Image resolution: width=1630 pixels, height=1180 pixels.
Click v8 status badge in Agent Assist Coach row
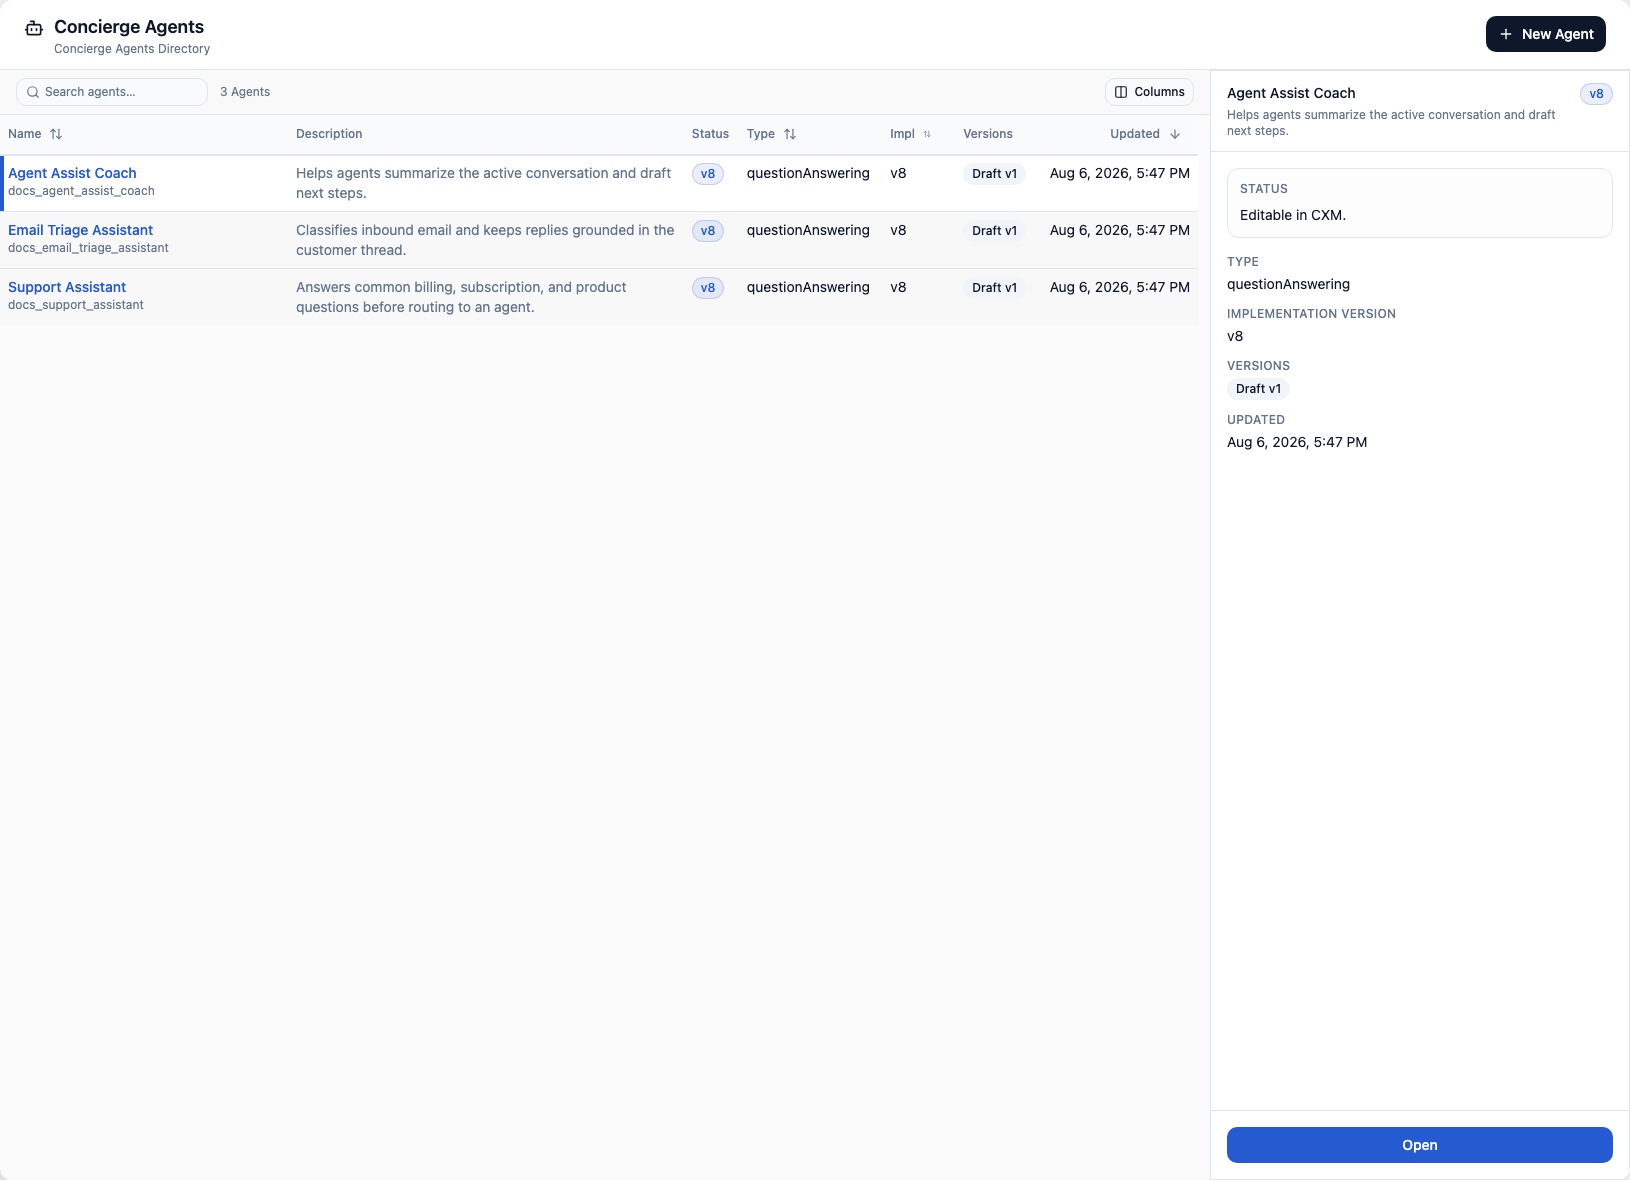point(708,174)
